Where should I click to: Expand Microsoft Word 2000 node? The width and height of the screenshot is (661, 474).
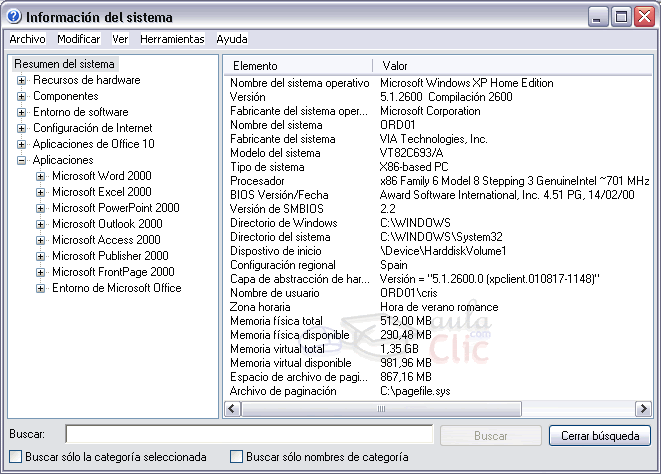(x=40, y=176)
